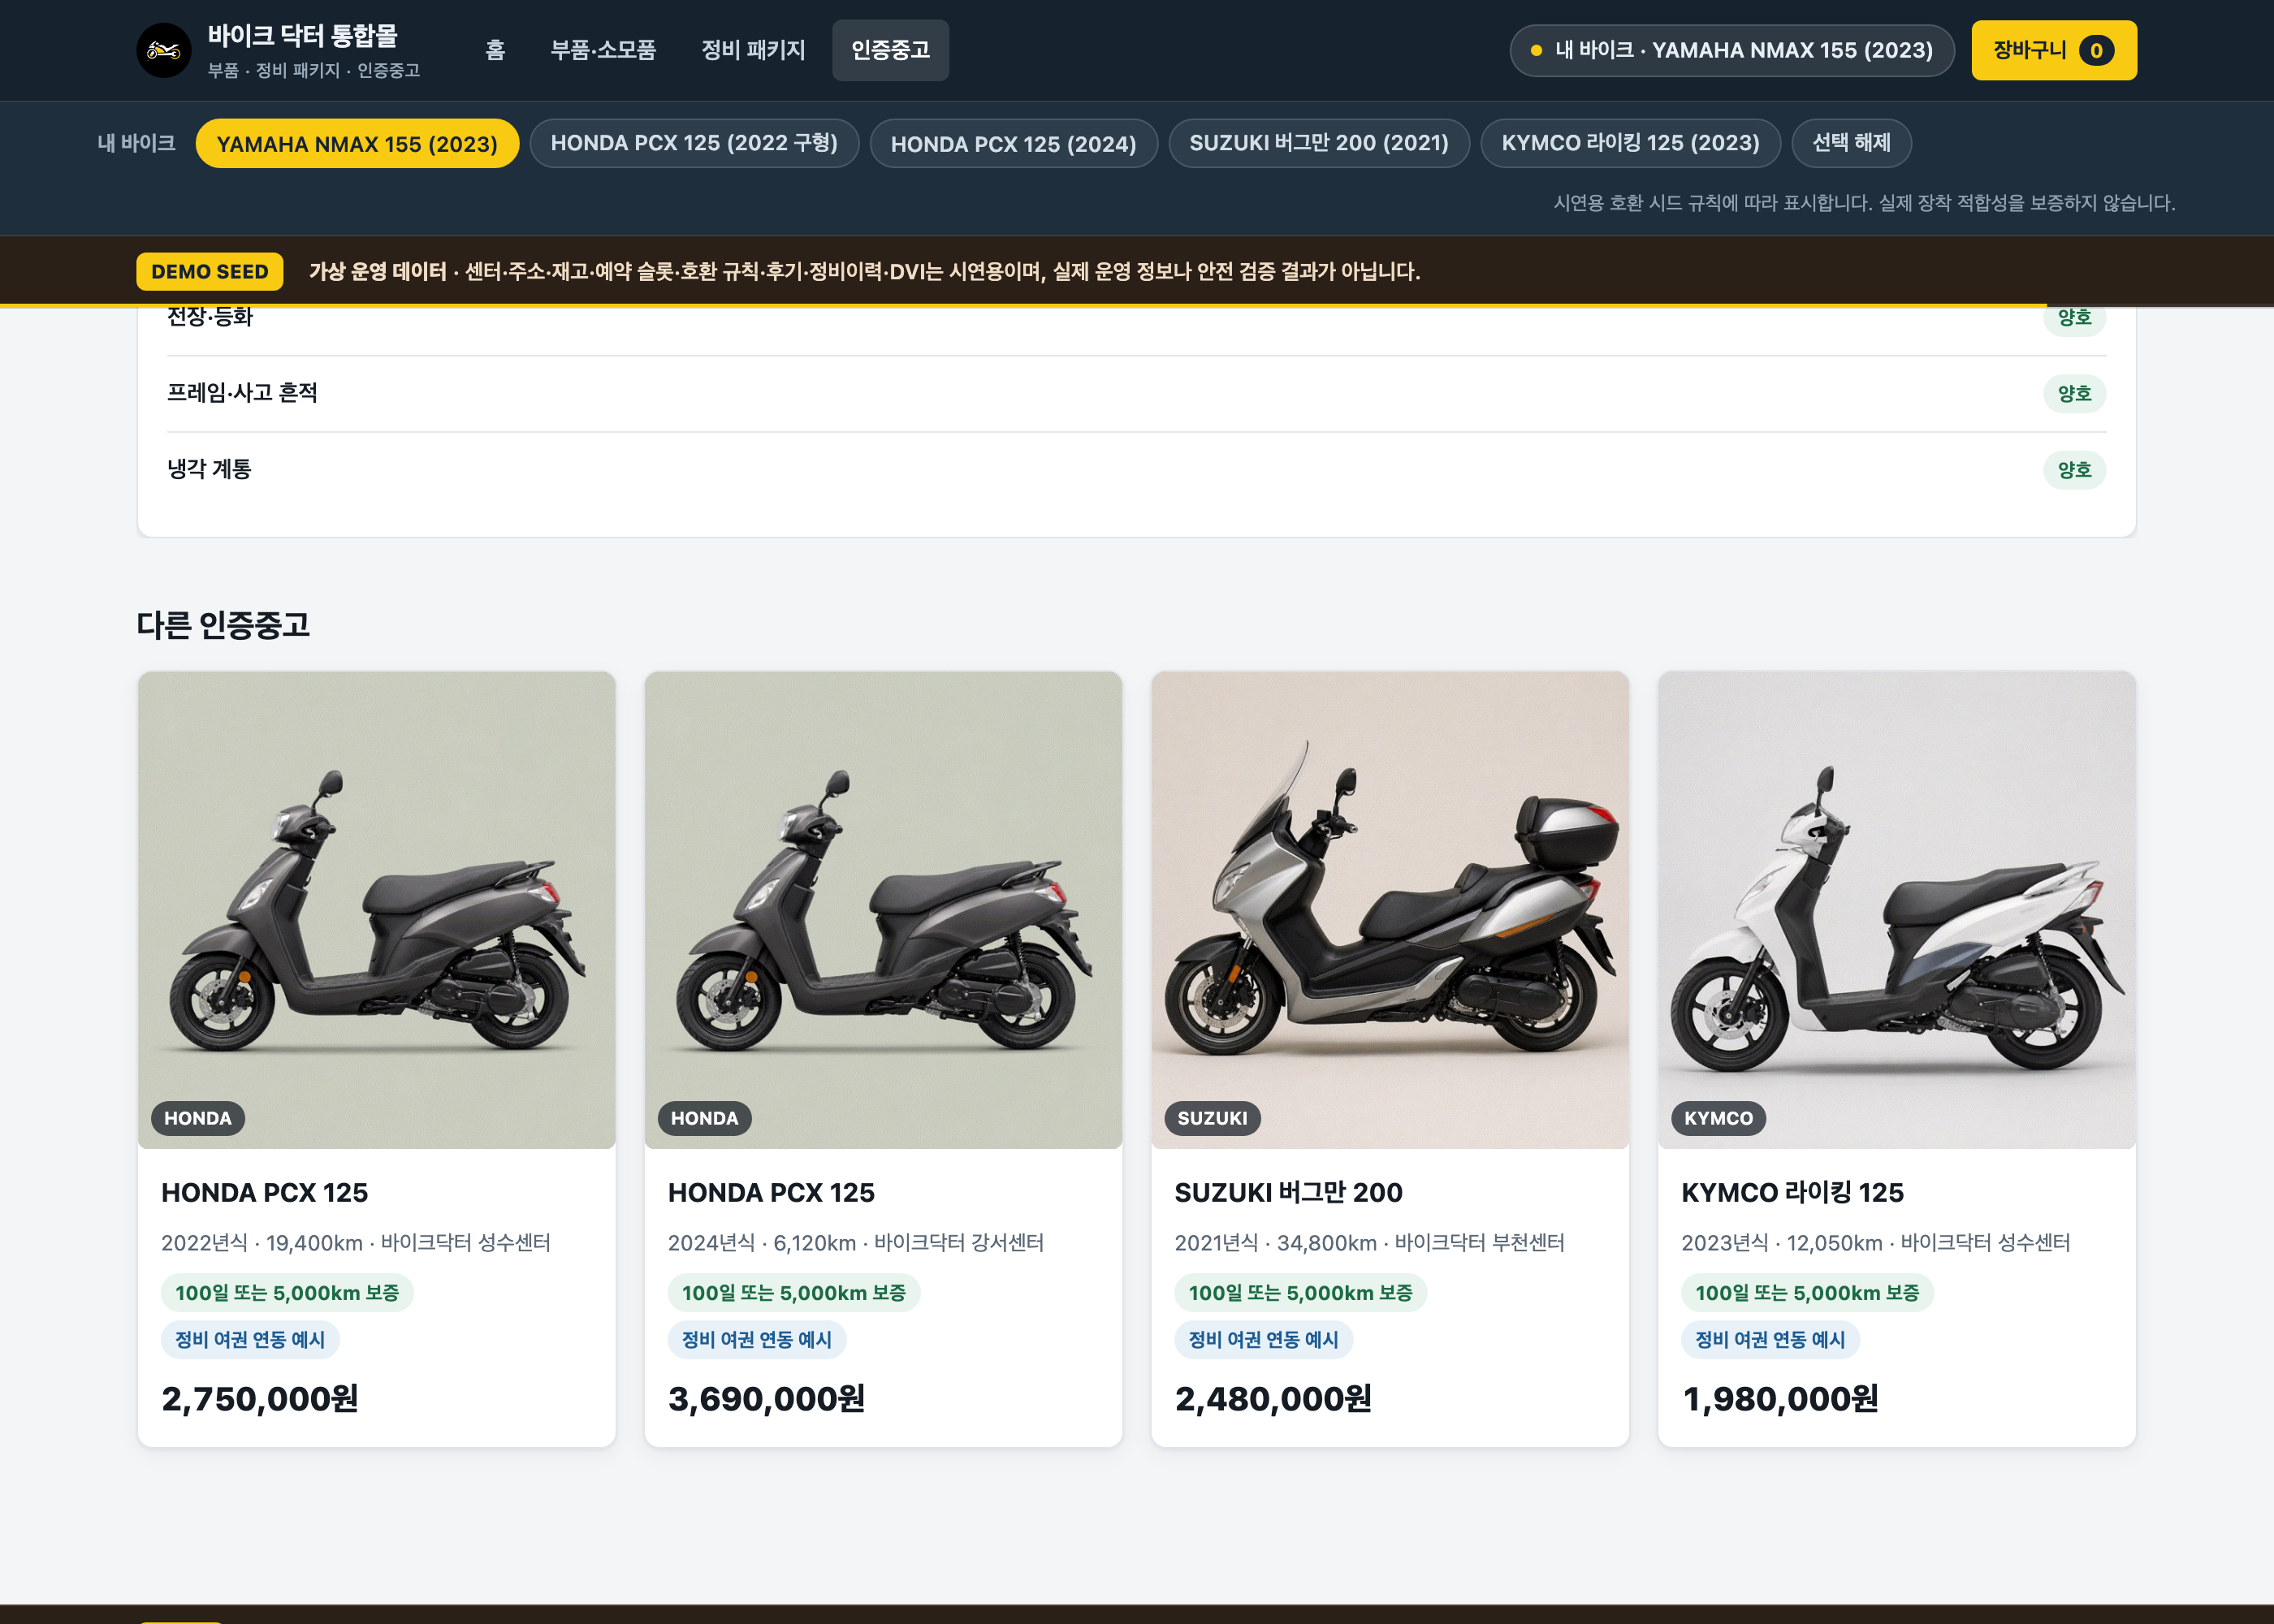
Task: Click the SUZUKI brand badge on photo
Action: (x=1212, y=1118)
